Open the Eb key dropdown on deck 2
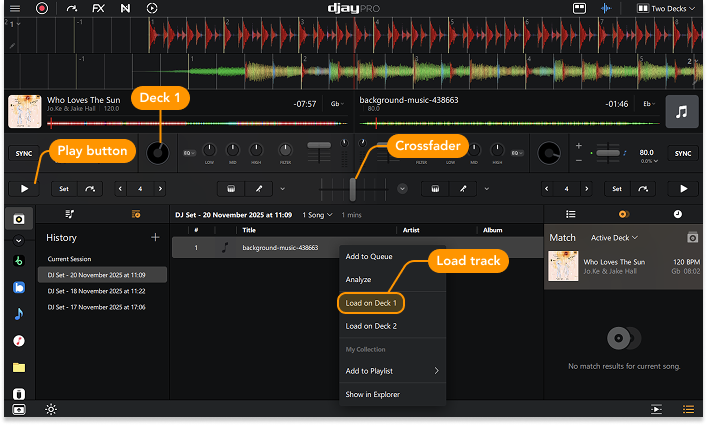707x425 pixels. point(649,104)
